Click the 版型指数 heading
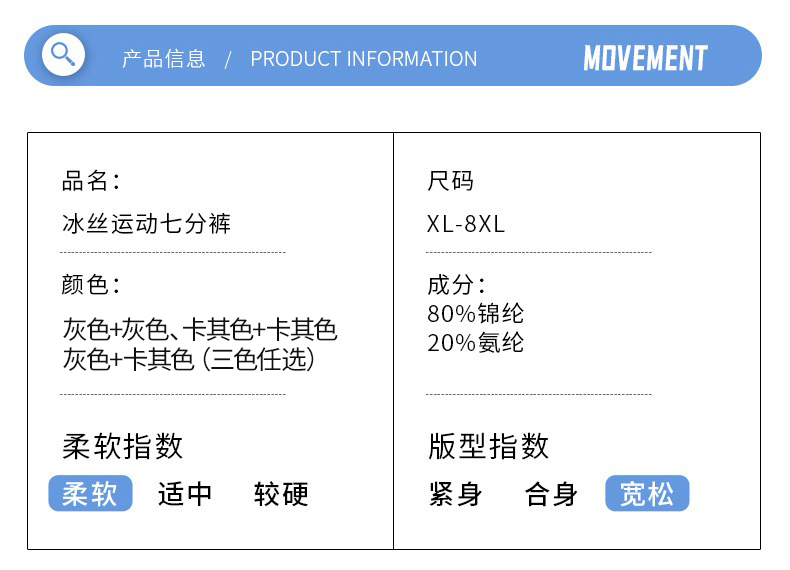The height and width of the screenshot is (570, 790). [x=488, y=447]
